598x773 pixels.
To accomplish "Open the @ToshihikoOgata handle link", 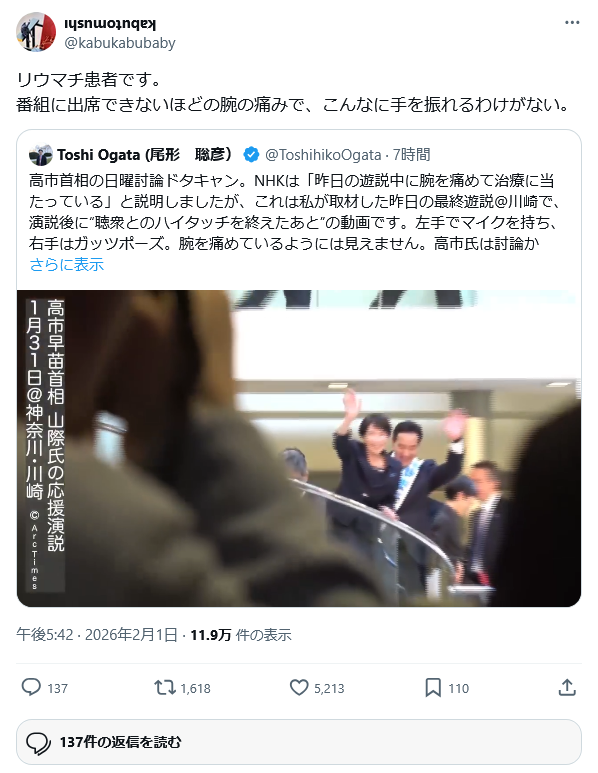I will tap(323, 155).
